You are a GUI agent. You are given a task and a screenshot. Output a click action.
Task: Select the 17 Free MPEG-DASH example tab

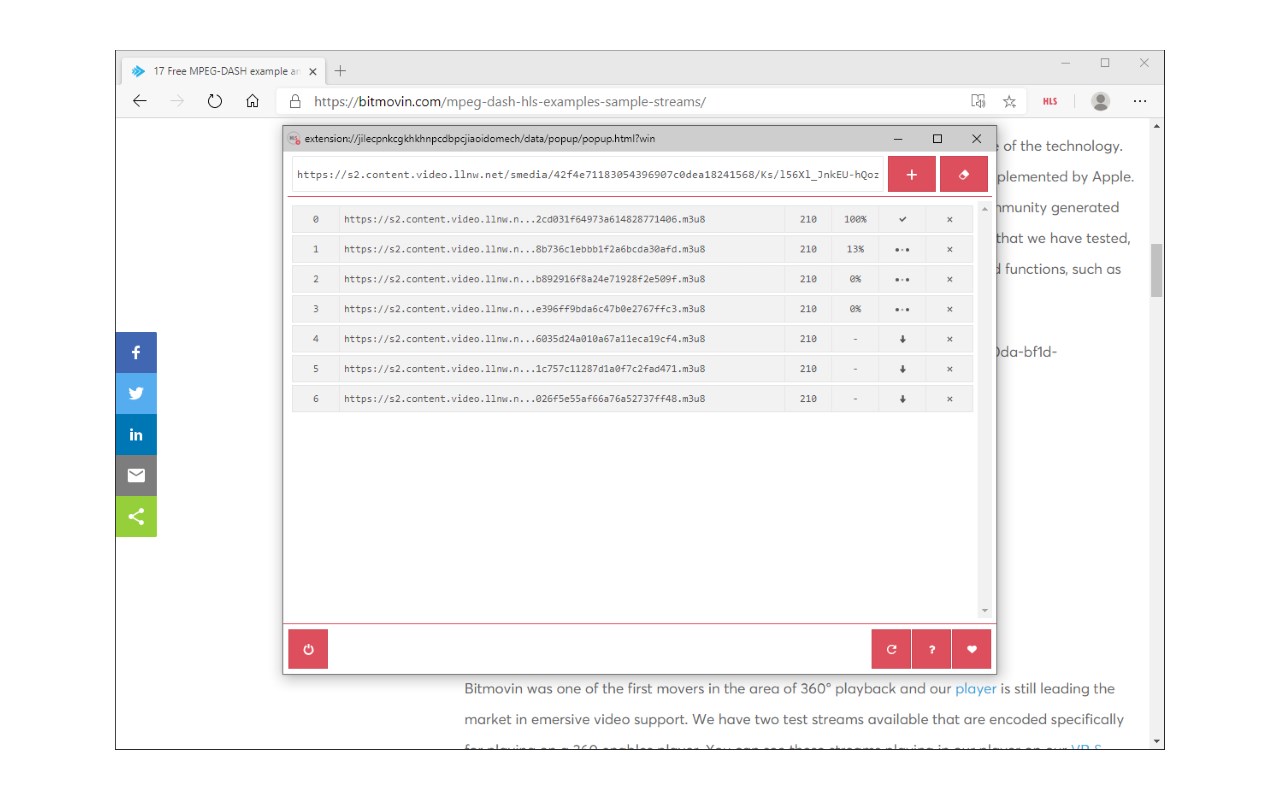point(222,71)
